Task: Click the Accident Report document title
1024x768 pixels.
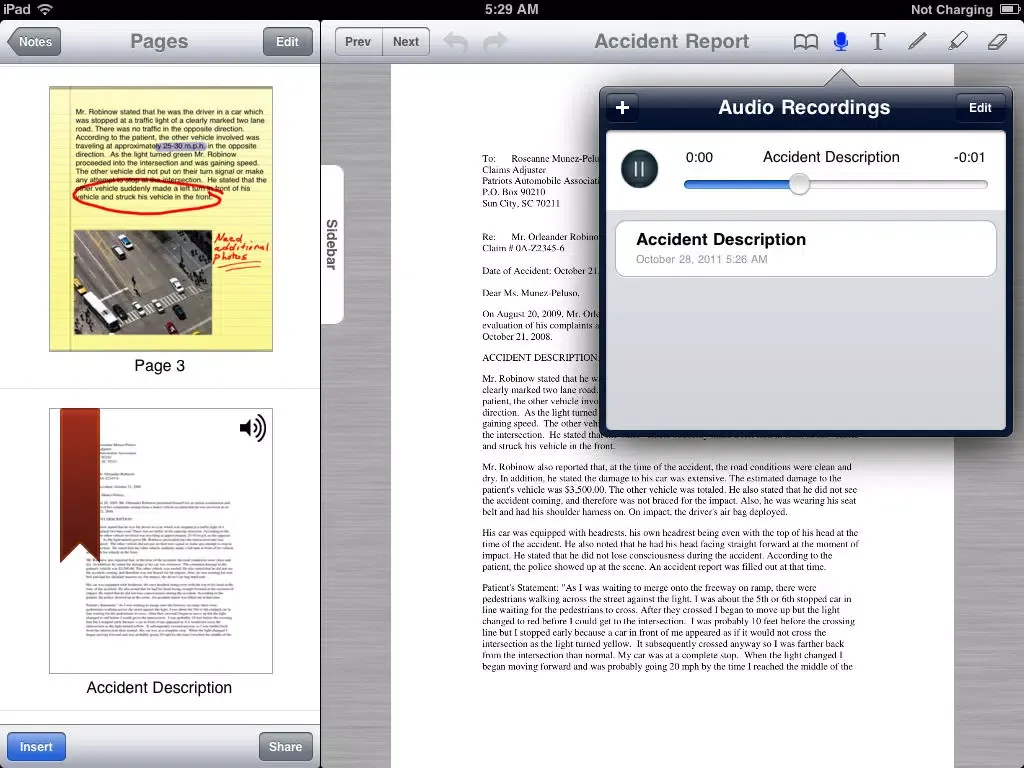Action: click(x=671, y=41)
